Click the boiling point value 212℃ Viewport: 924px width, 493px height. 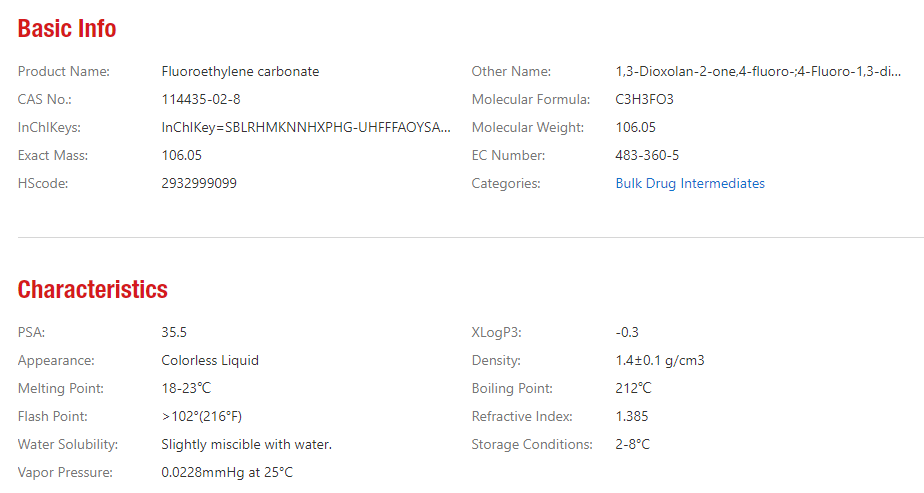pos(634,388)
